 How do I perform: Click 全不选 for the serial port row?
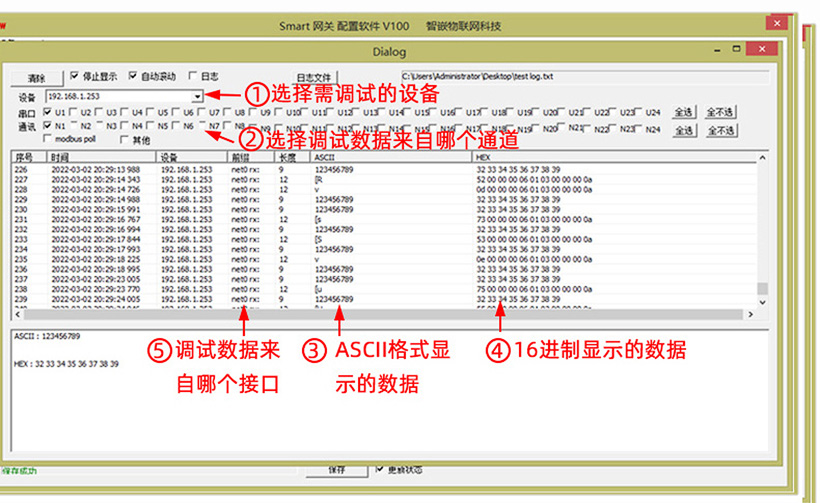click(719, 113)
